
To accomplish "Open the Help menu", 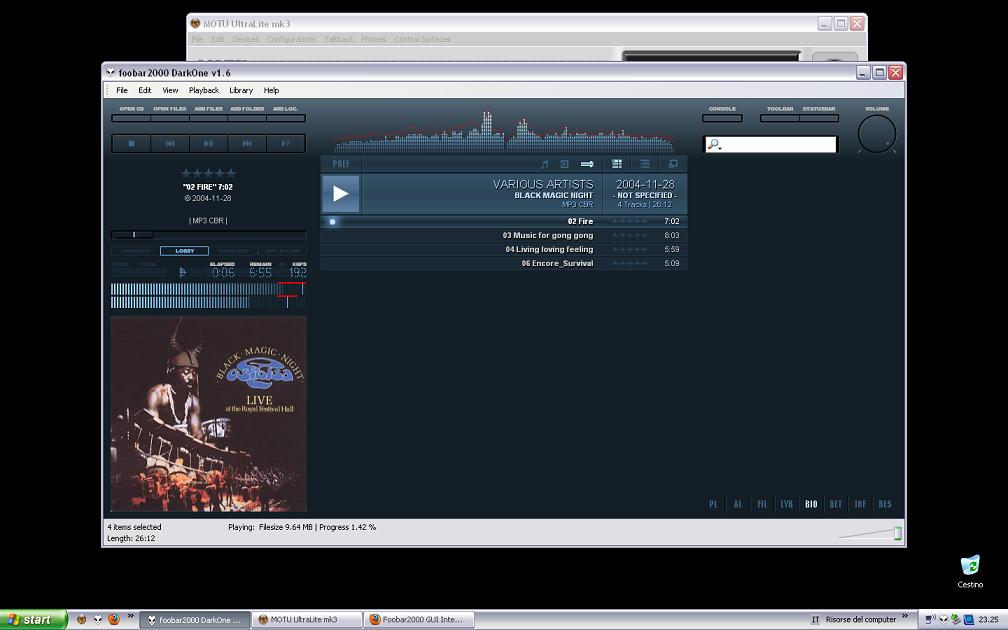I will pyautogui.click(x=271, y=91).
